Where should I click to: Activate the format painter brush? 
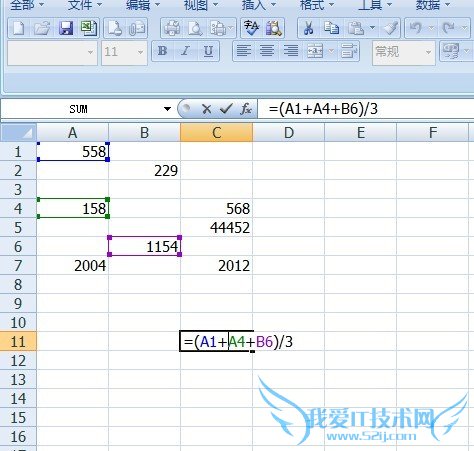point(391,28)
